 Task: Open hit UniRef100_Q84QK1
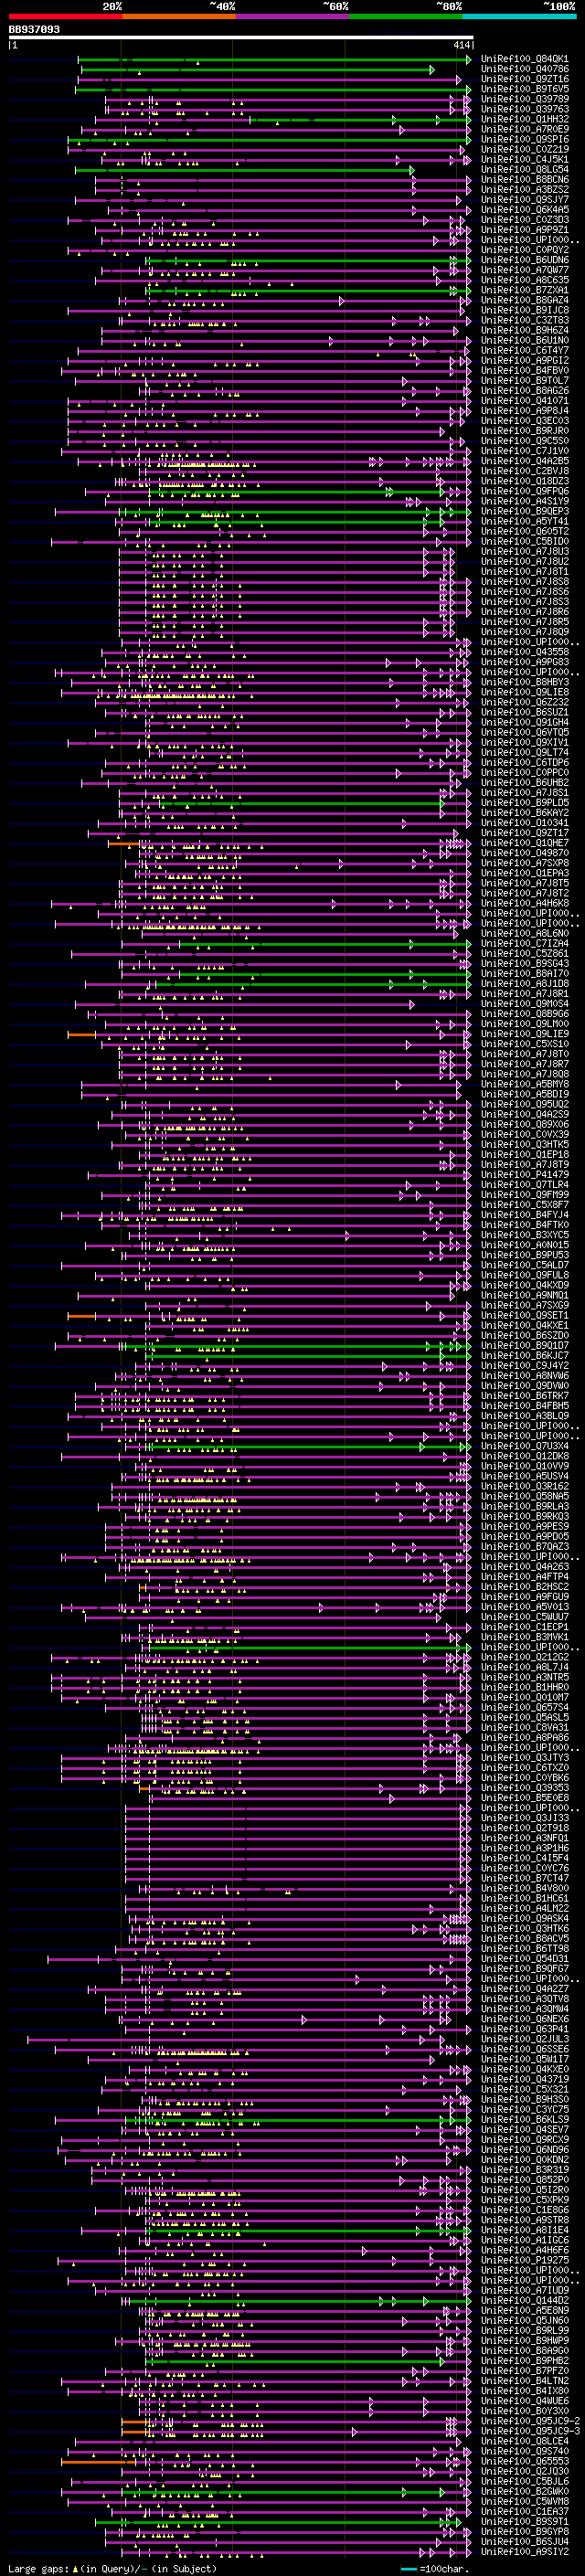pos(525,59)
